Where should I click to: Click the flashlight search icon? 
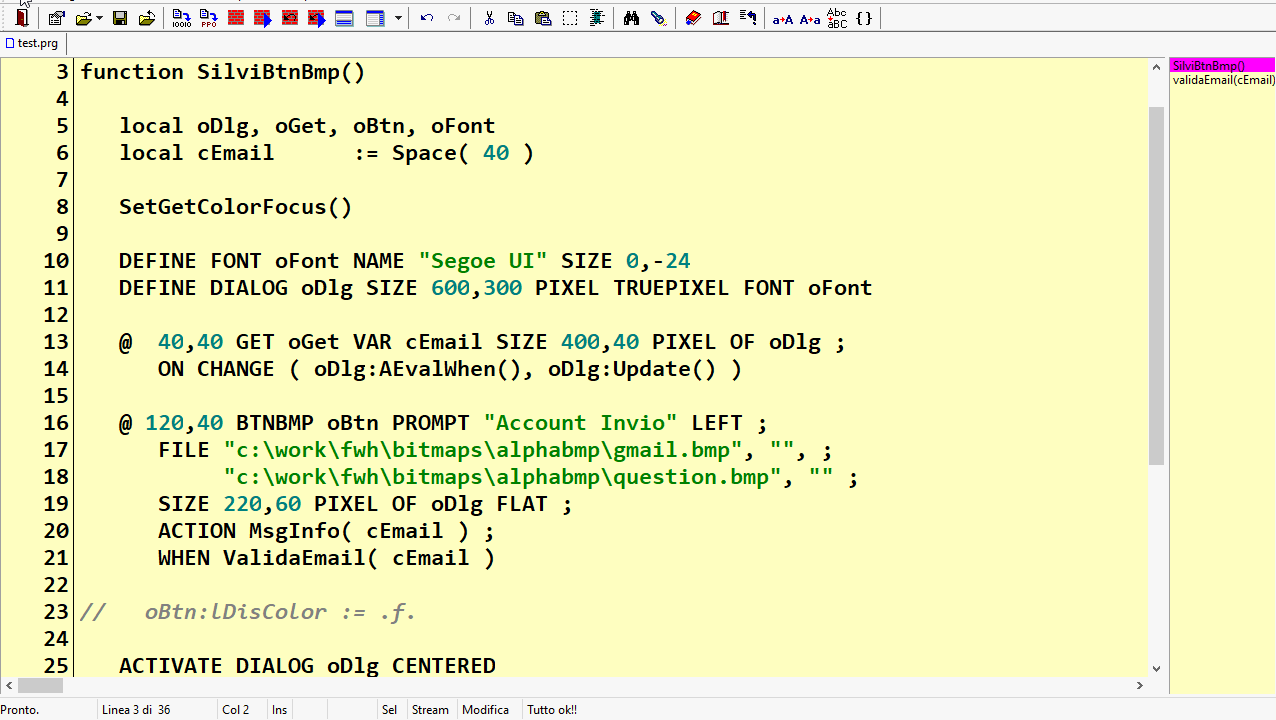[658, 18]
